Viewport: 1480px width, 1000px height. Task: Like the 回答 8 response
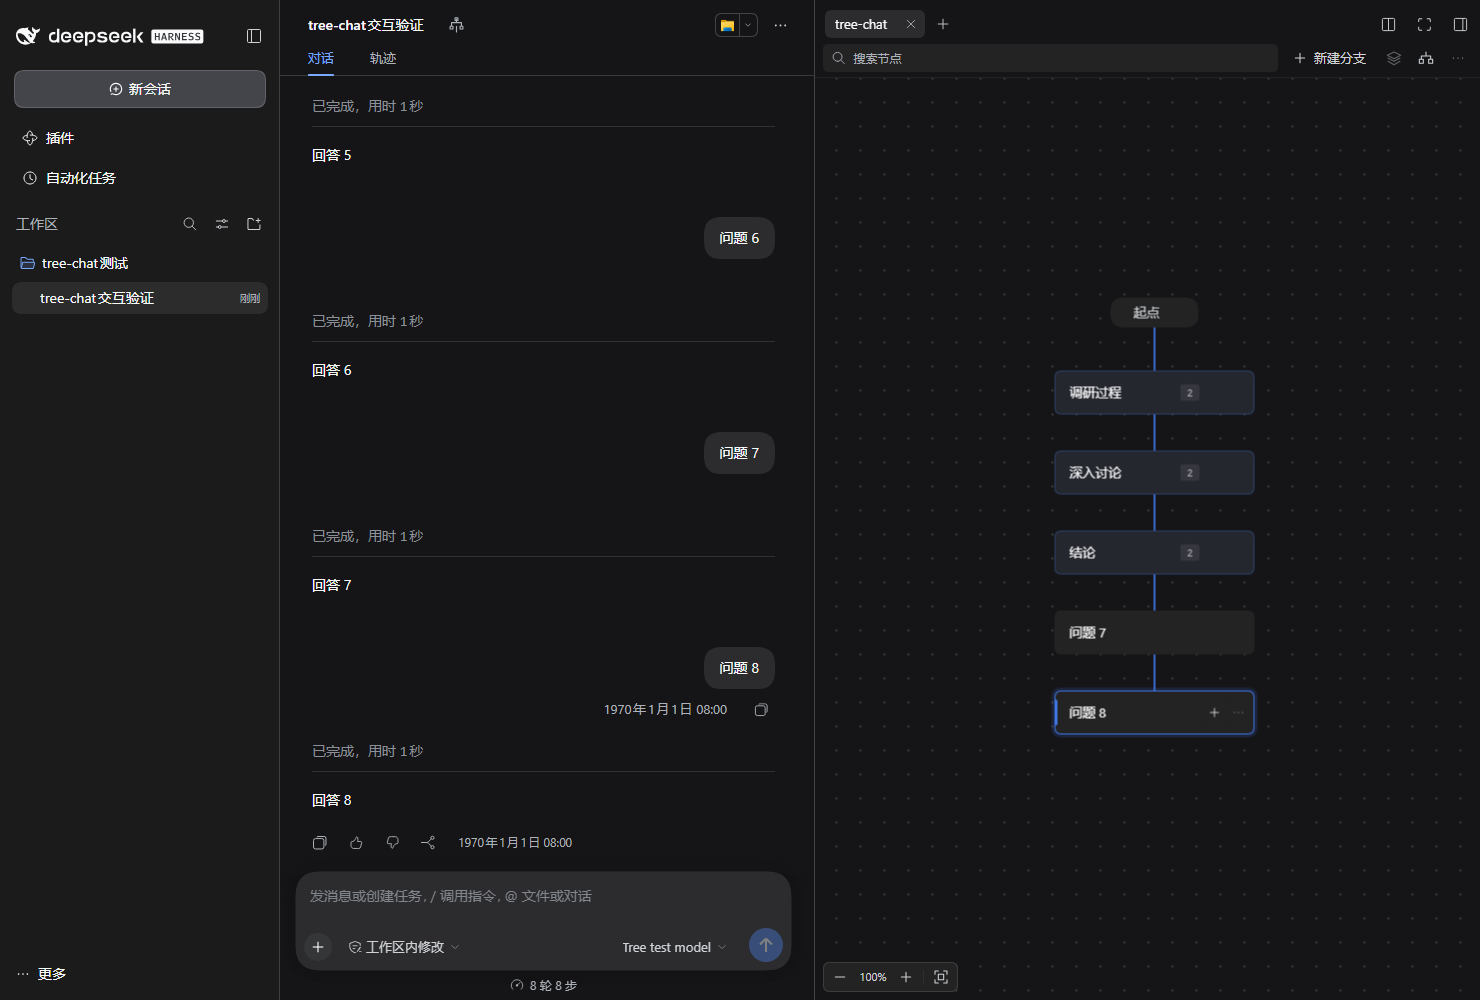[x=356, y=843]
